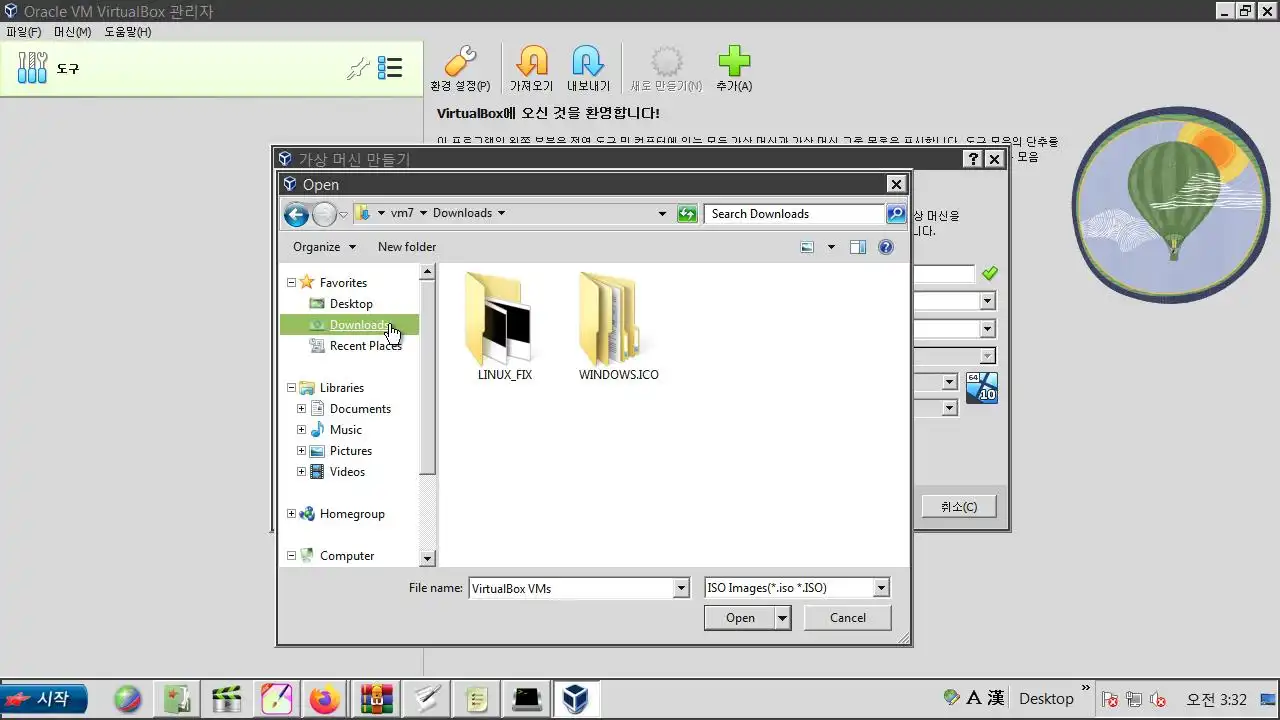Expand the Music library node
This screenshot has width=1280, height=720.
click(x=301, y=430)
